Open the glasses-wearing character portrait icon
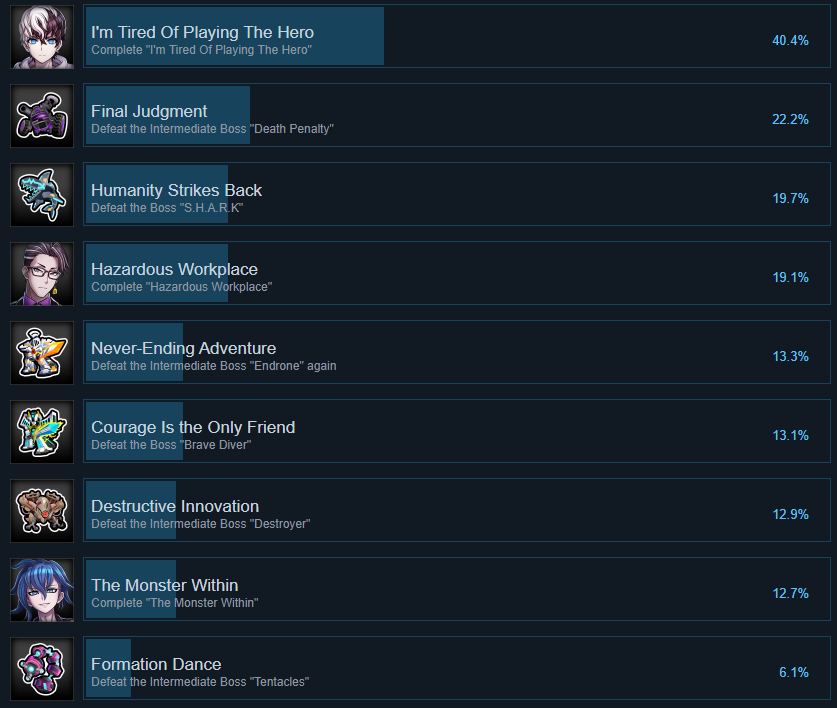The width and height of the screenshot is (837, 708). click(42, 274)
